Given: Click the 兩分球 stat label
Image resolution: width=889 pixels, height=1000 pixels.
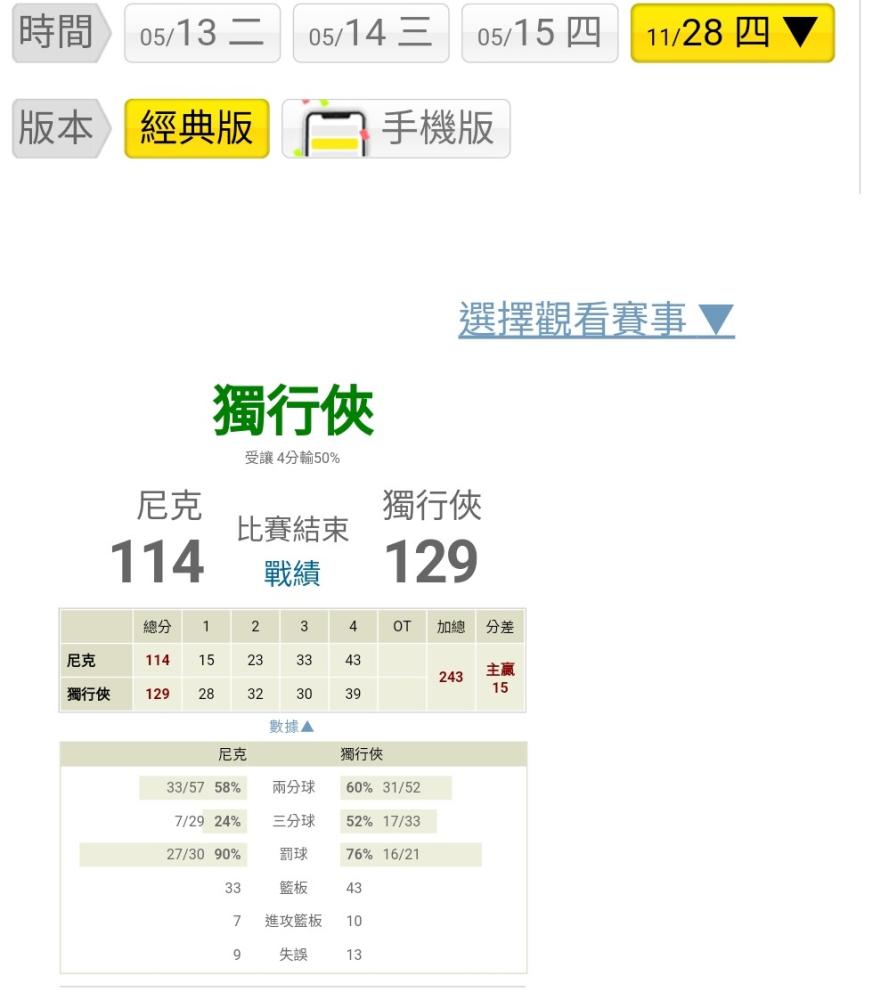Looking at the screenshot, I should pyautogui.click(x=293, y=788).
